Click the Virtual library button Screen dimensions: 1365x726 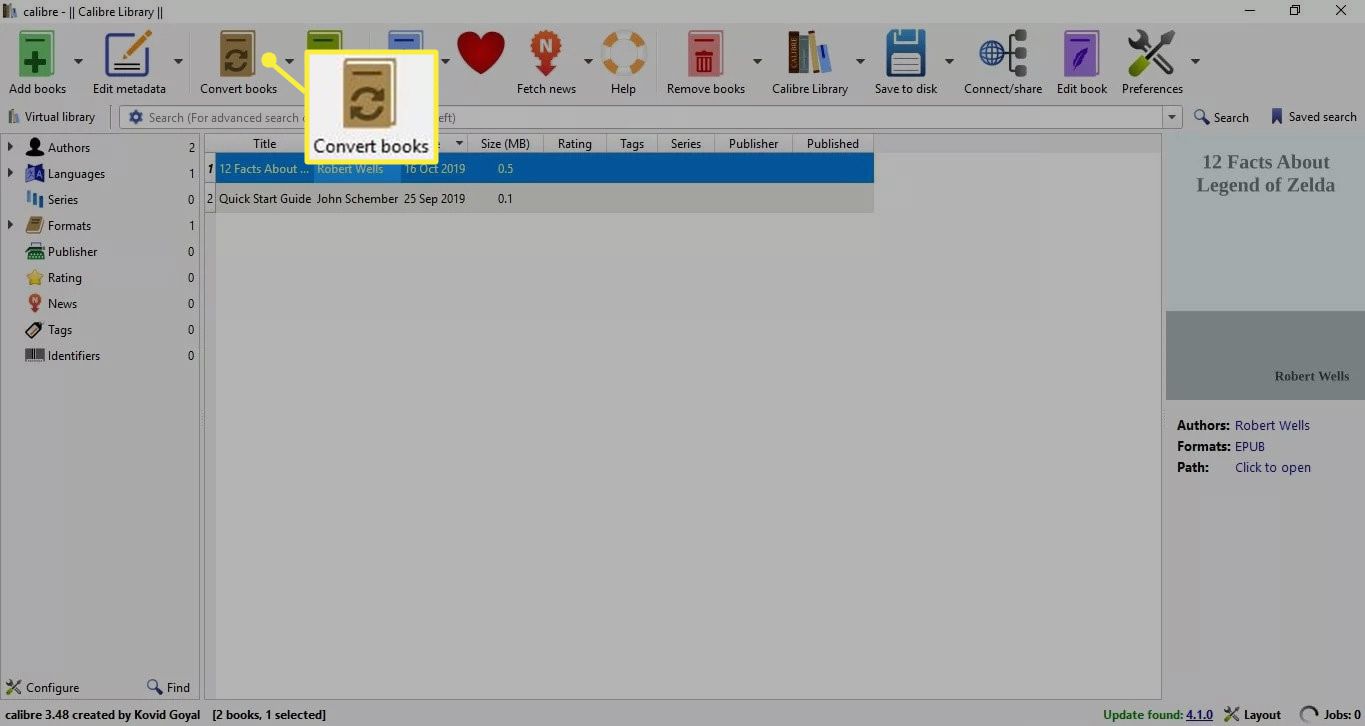52,117
